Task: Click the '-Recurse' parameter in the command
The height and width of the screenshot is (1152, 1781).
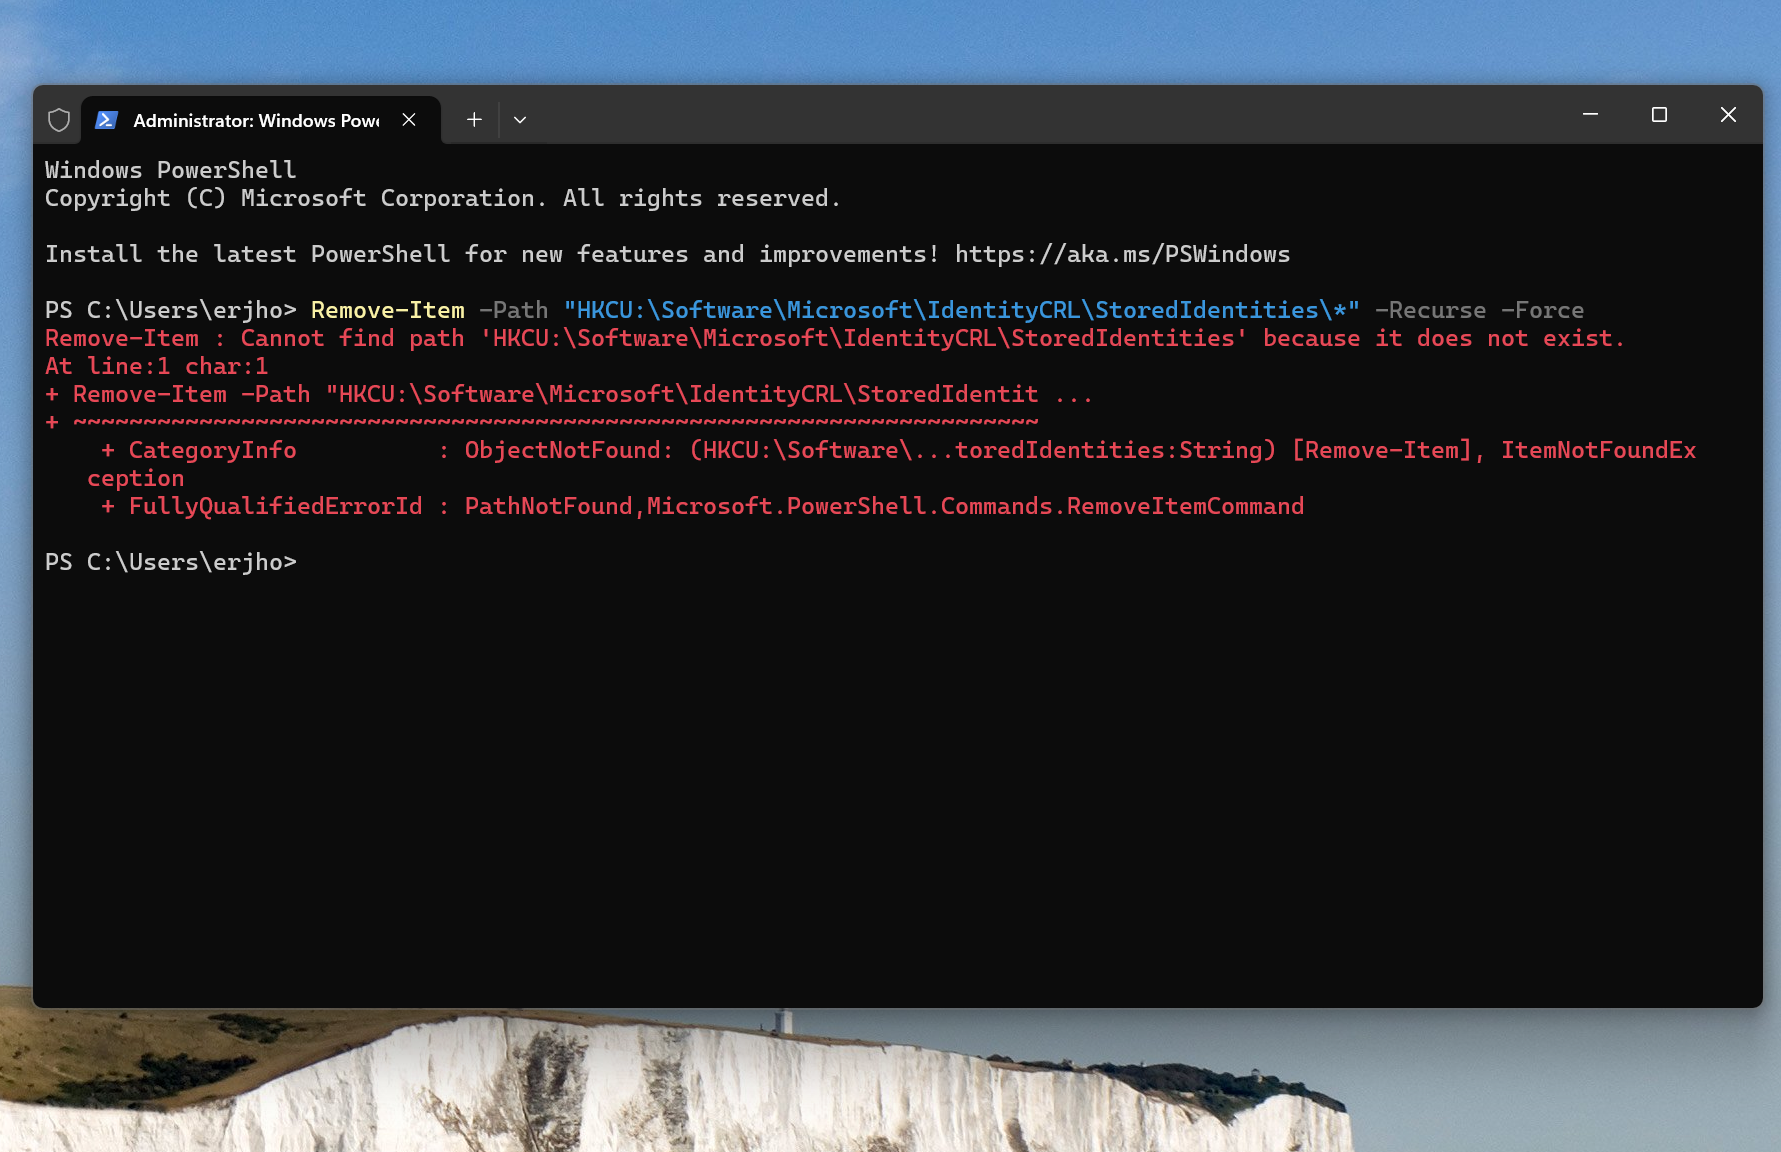Action: 1430,310
